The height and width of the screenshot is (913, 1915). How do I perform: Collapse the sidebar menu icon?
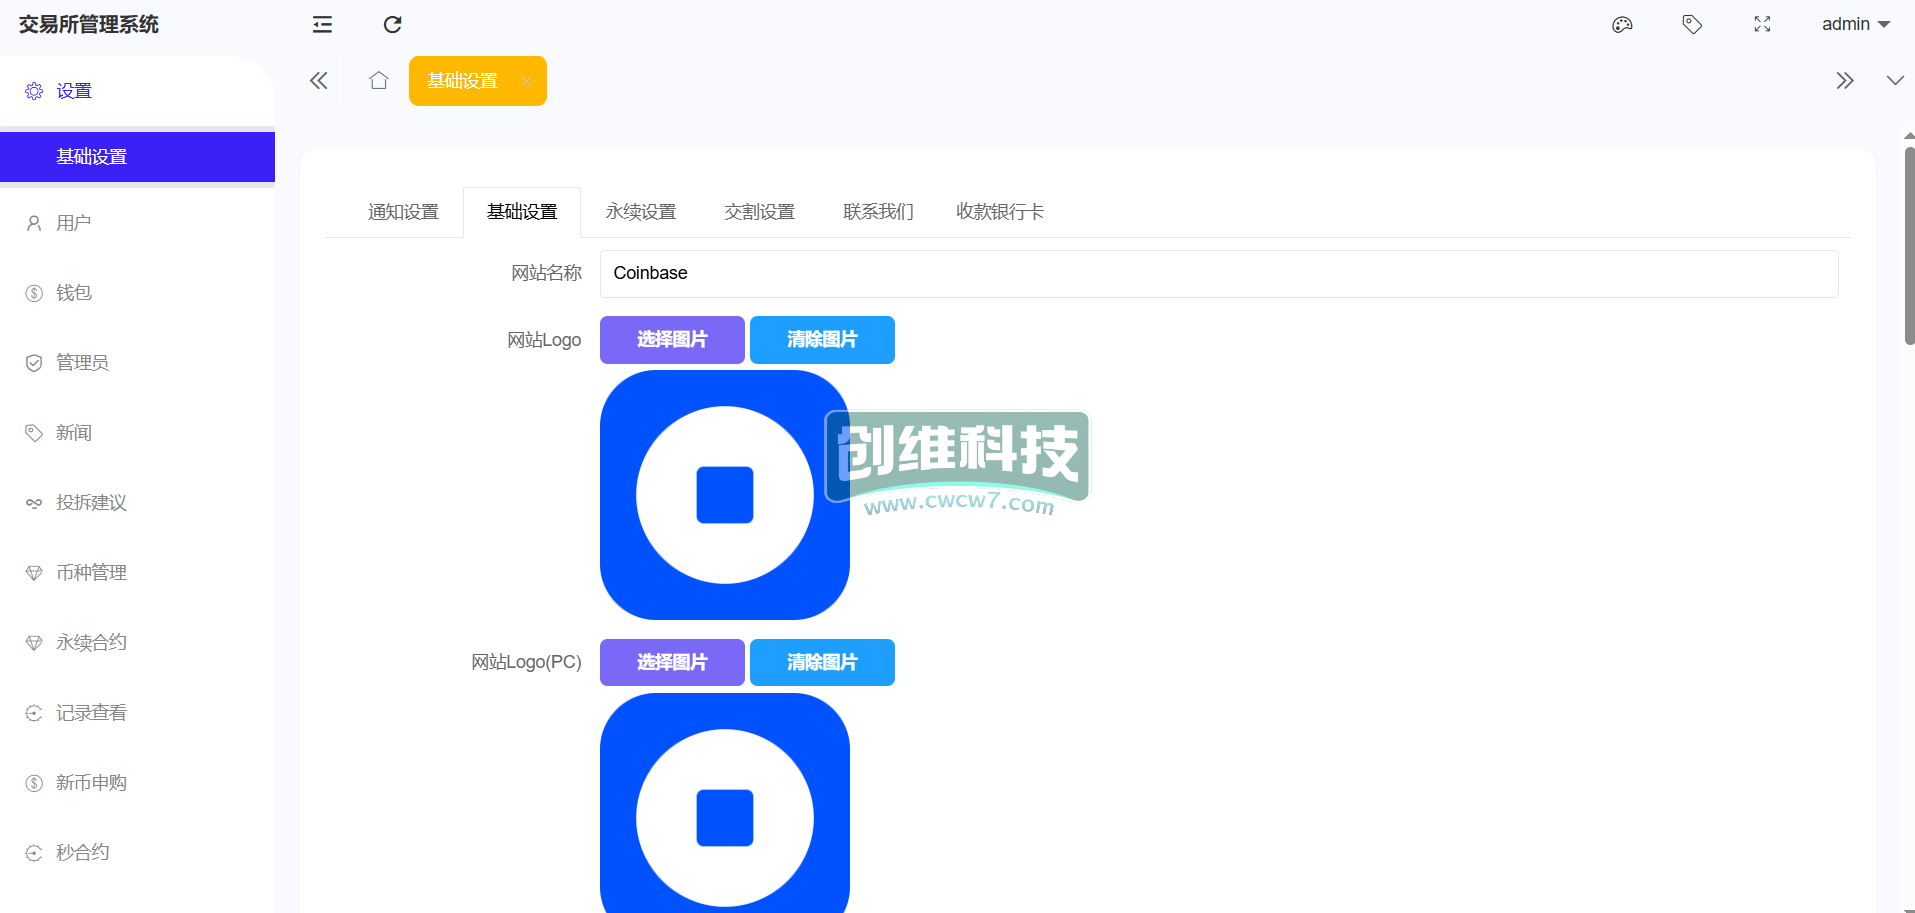322,25
